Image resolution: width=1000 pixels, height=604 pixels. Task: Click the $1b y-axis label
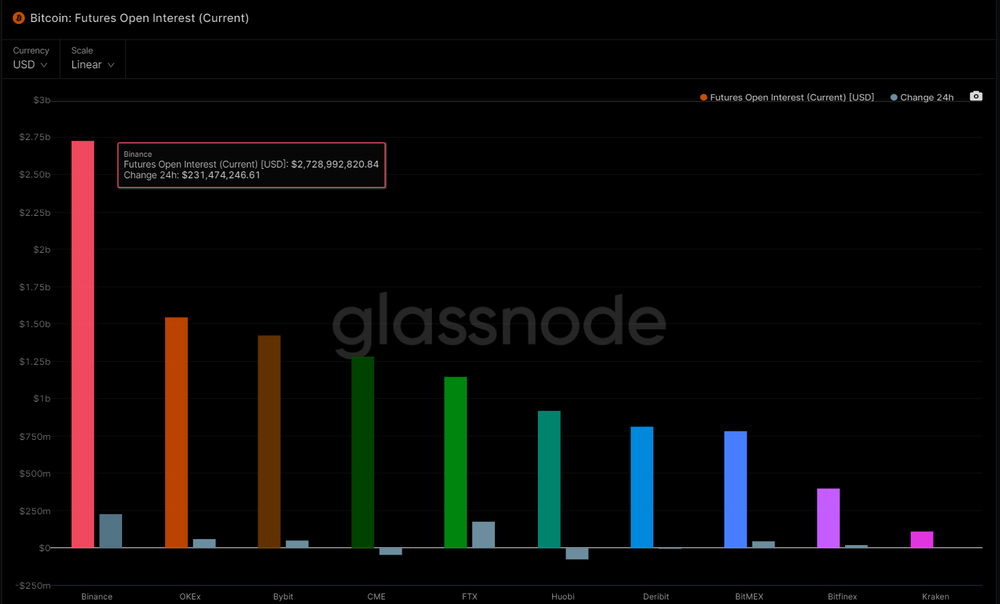point(41,399)
